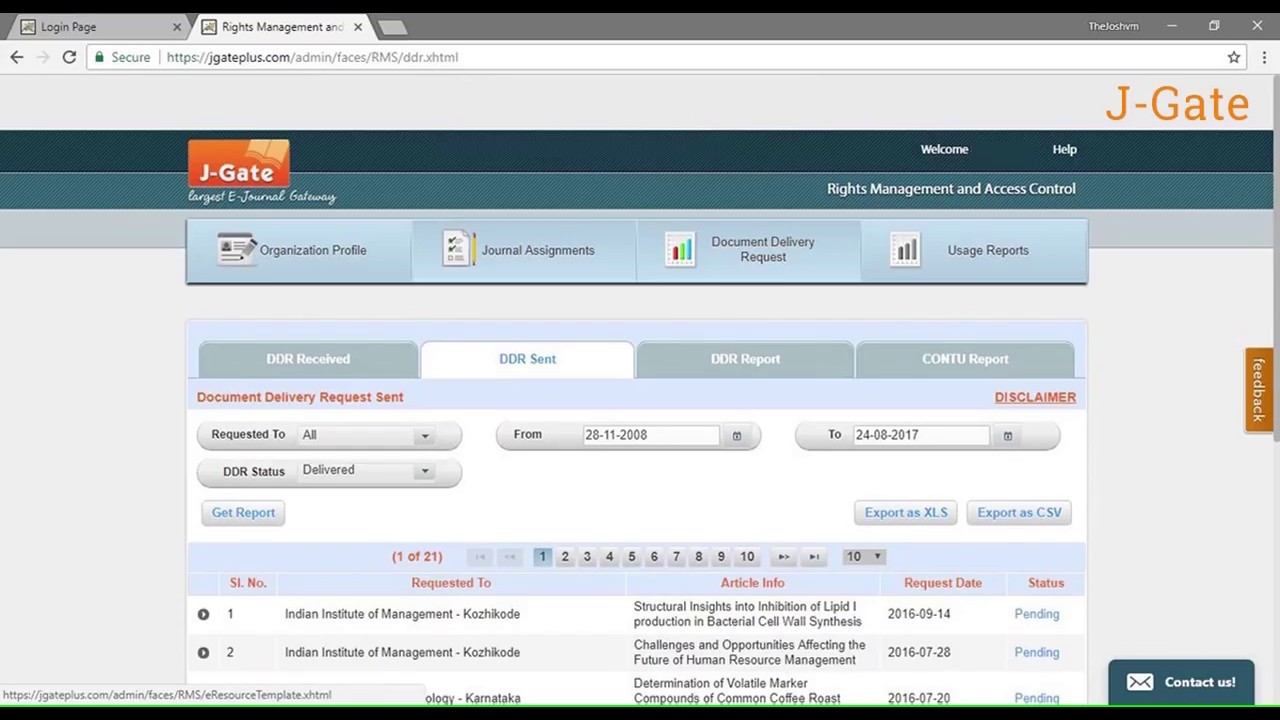Expand row 2 details

tap(203, 653)
